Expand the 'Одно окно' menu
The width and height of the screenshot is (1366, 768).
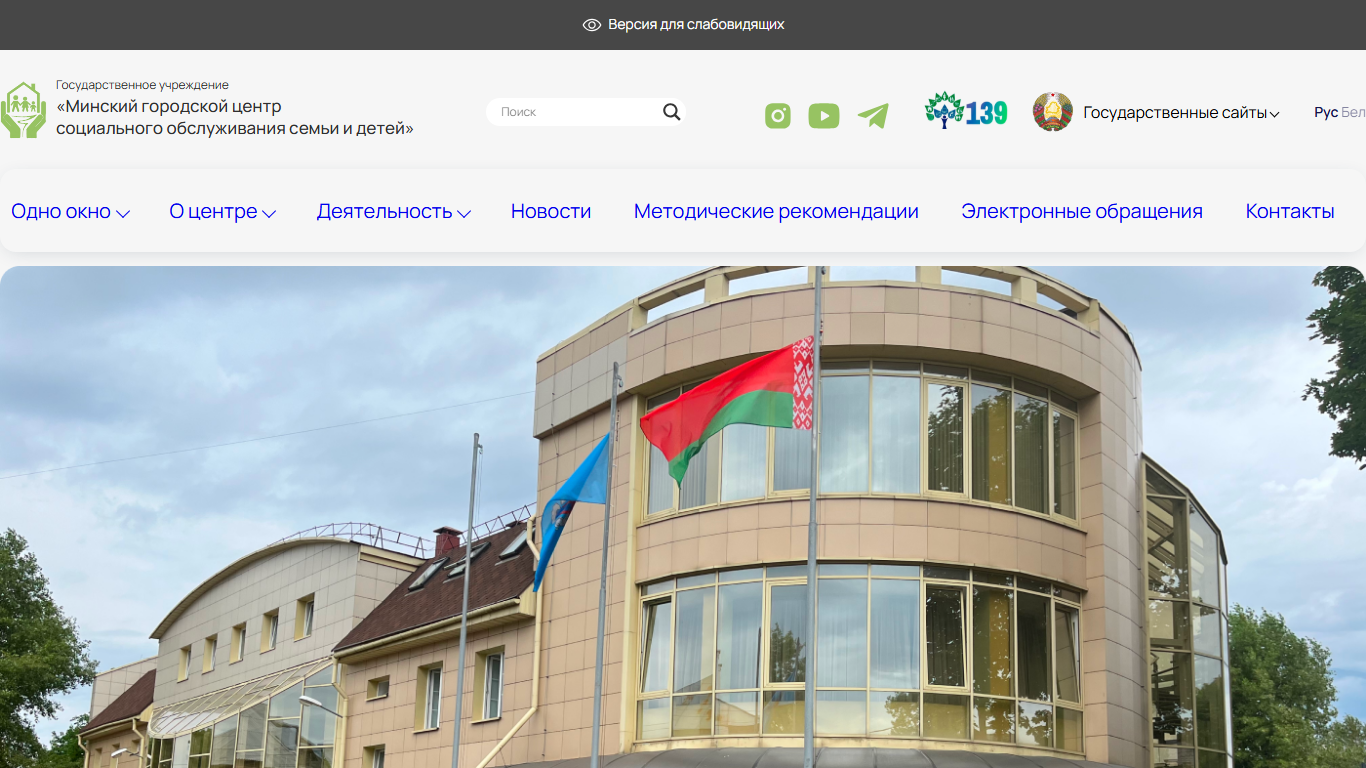(x=70, y=212)
